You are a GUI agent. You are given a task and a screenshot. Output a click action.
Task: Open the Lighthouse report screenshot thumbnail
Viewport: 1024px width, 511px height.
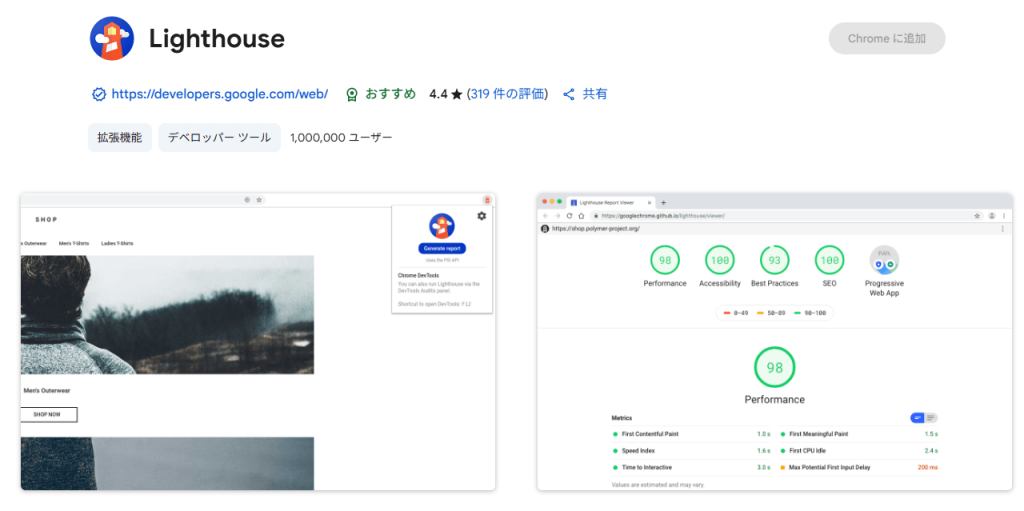(775, 342)
